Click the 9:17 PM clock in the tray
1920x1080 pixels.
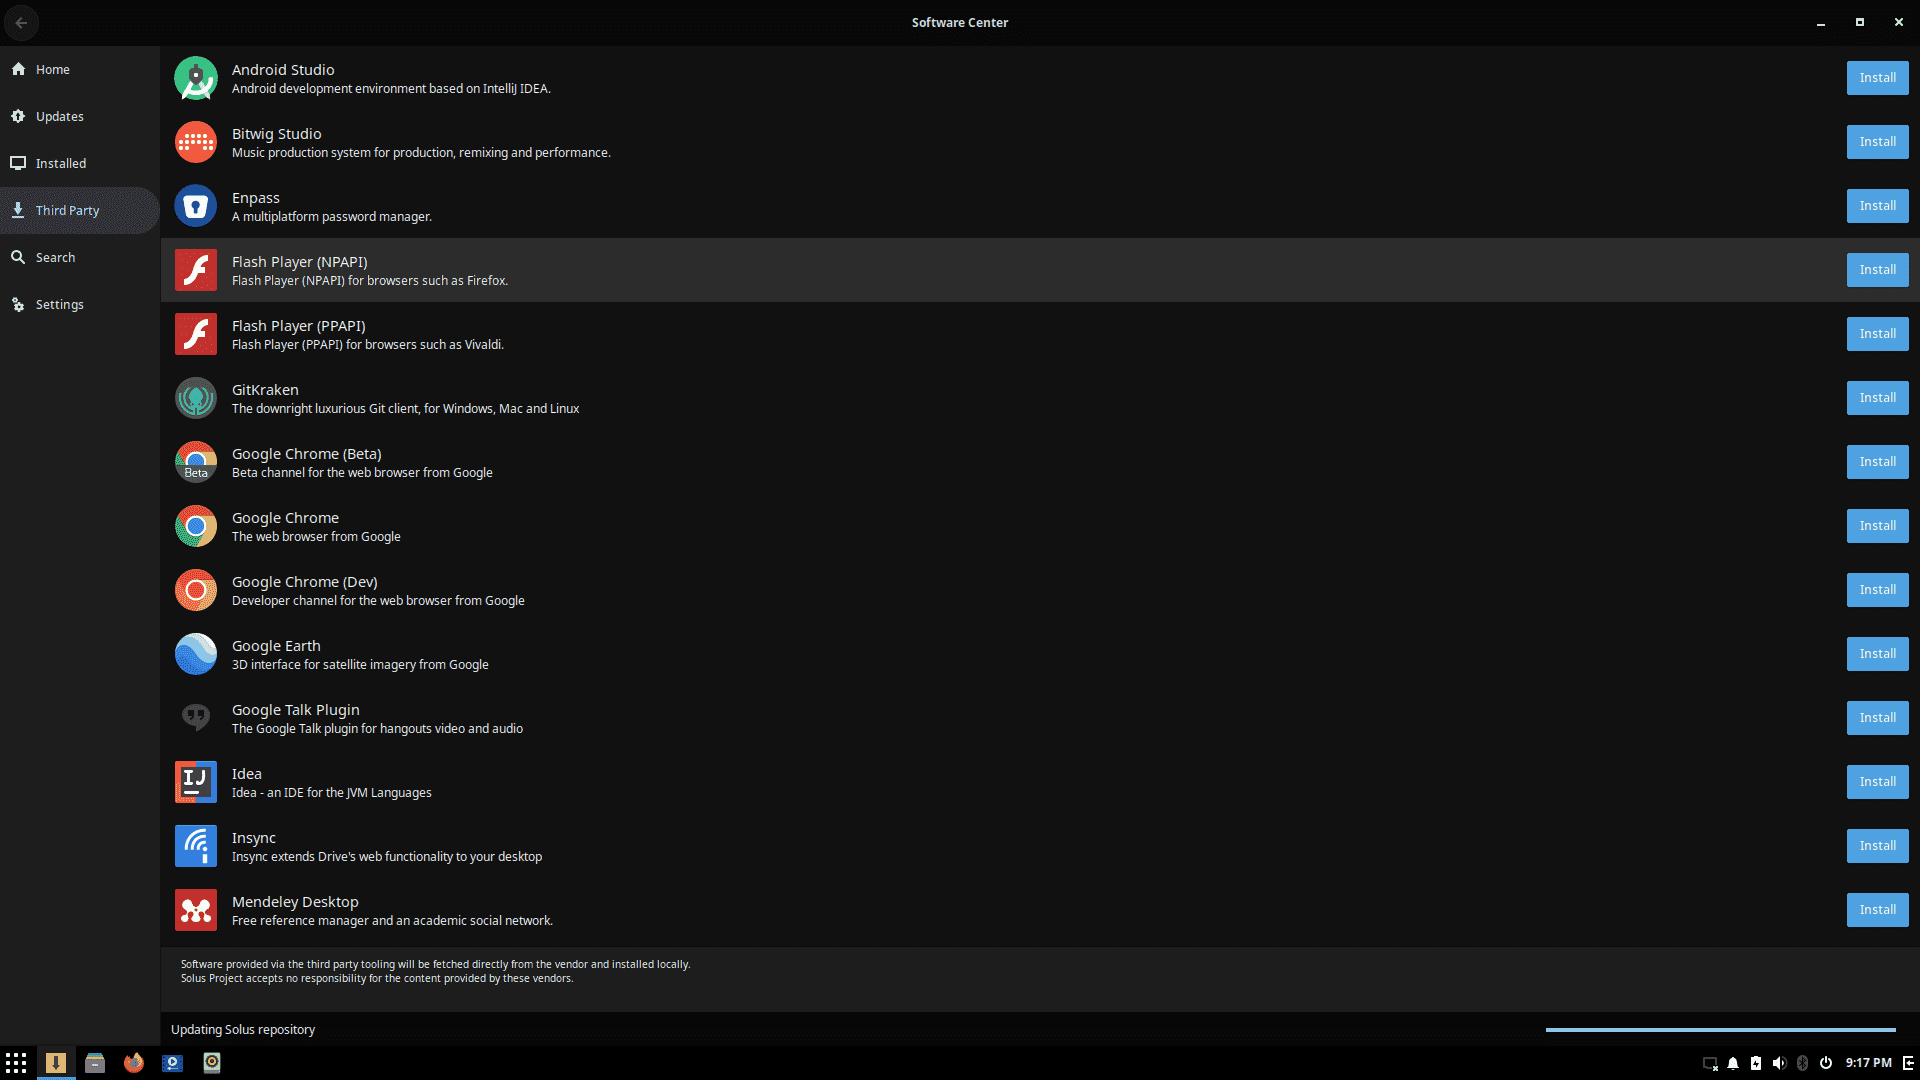point(1868,1063)
